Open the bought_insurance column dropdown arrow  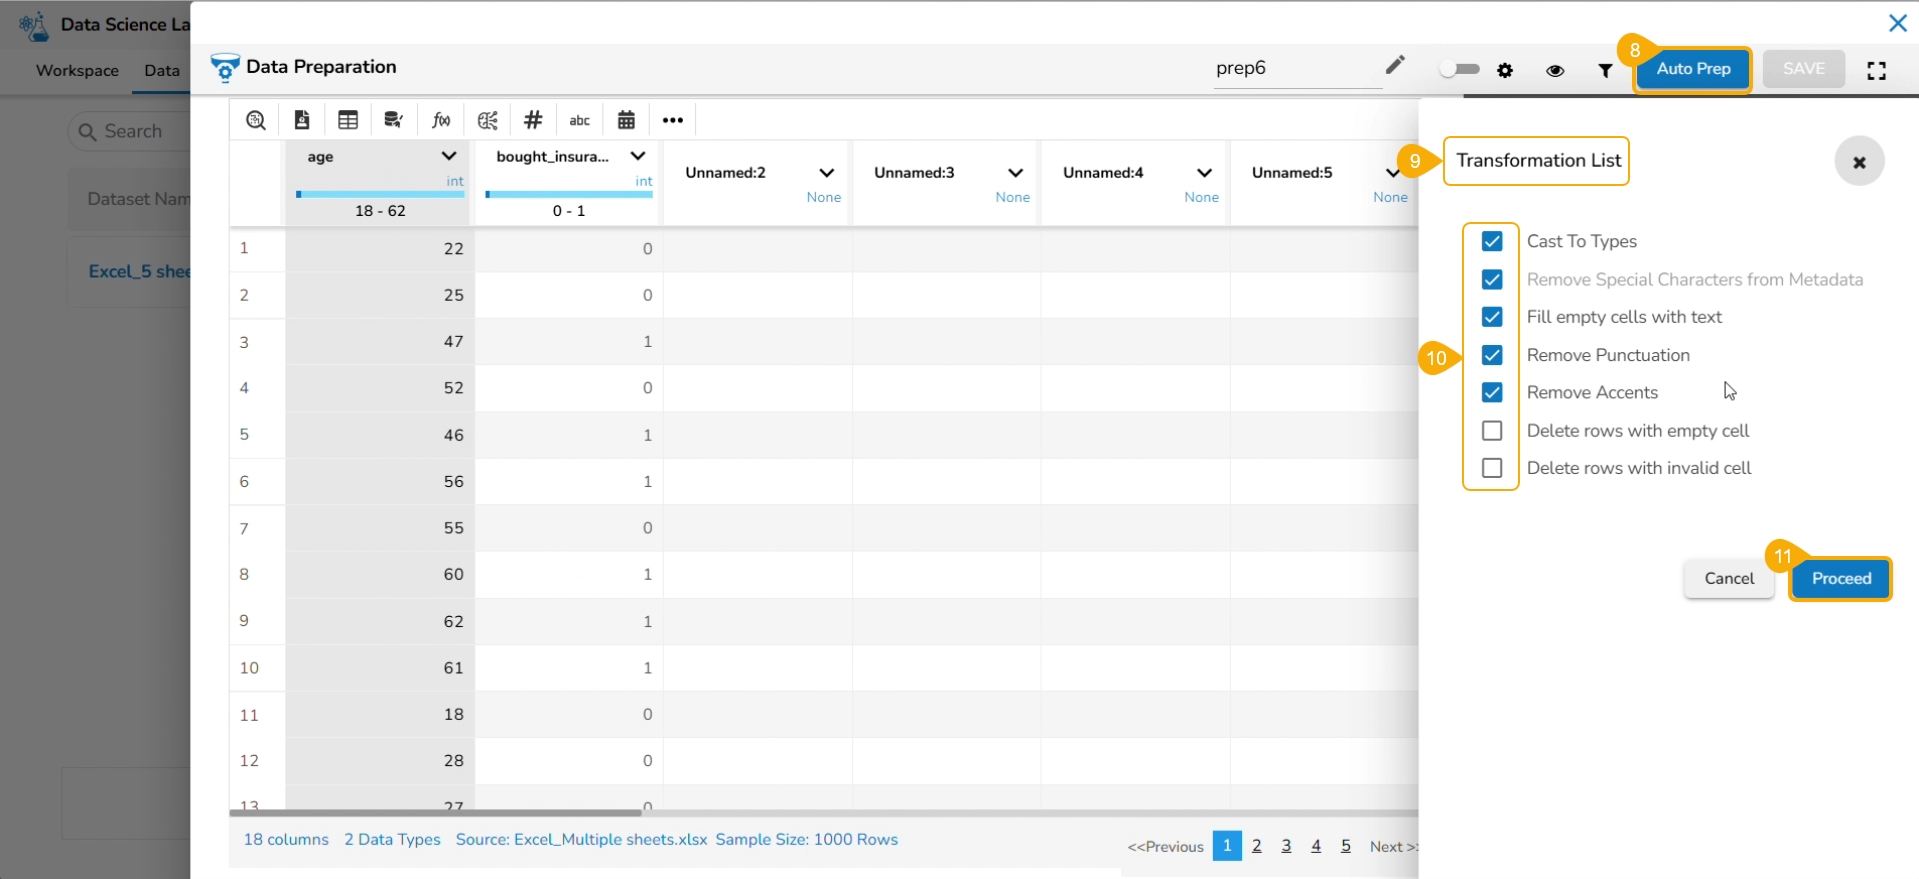pos(638,156)
